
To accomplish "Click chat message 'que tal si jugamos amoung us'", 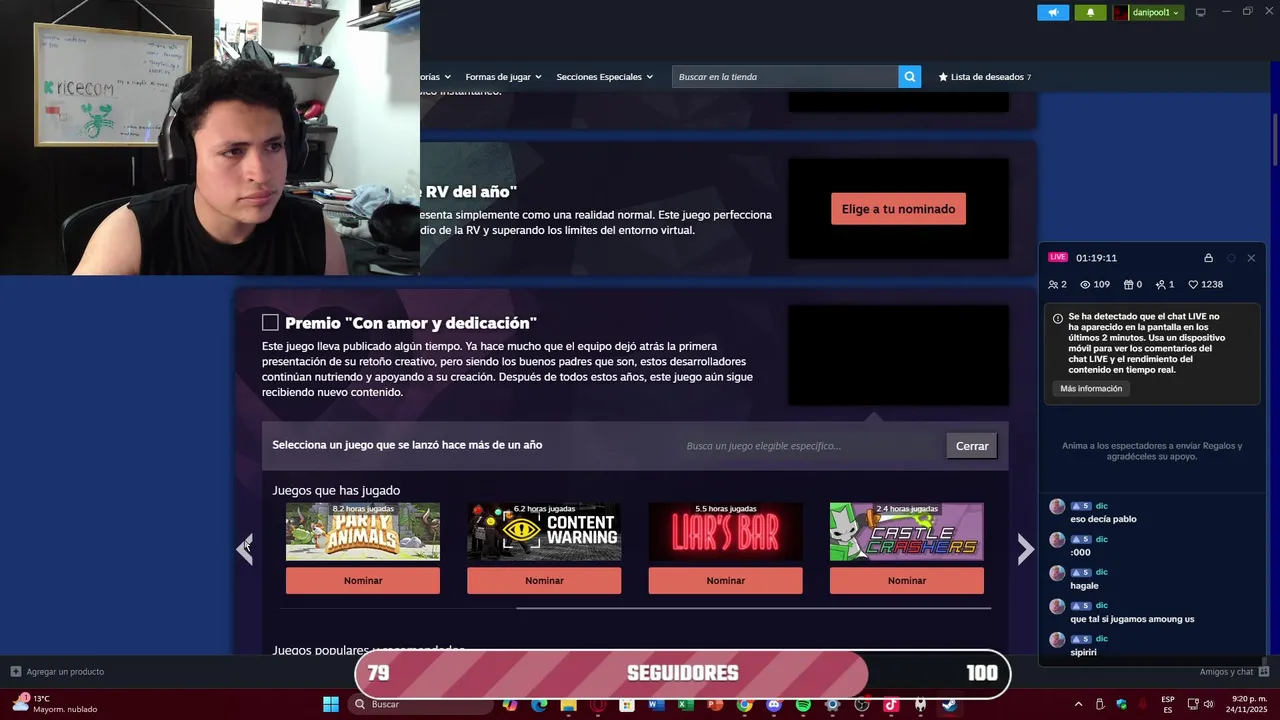I will 1132,619.
